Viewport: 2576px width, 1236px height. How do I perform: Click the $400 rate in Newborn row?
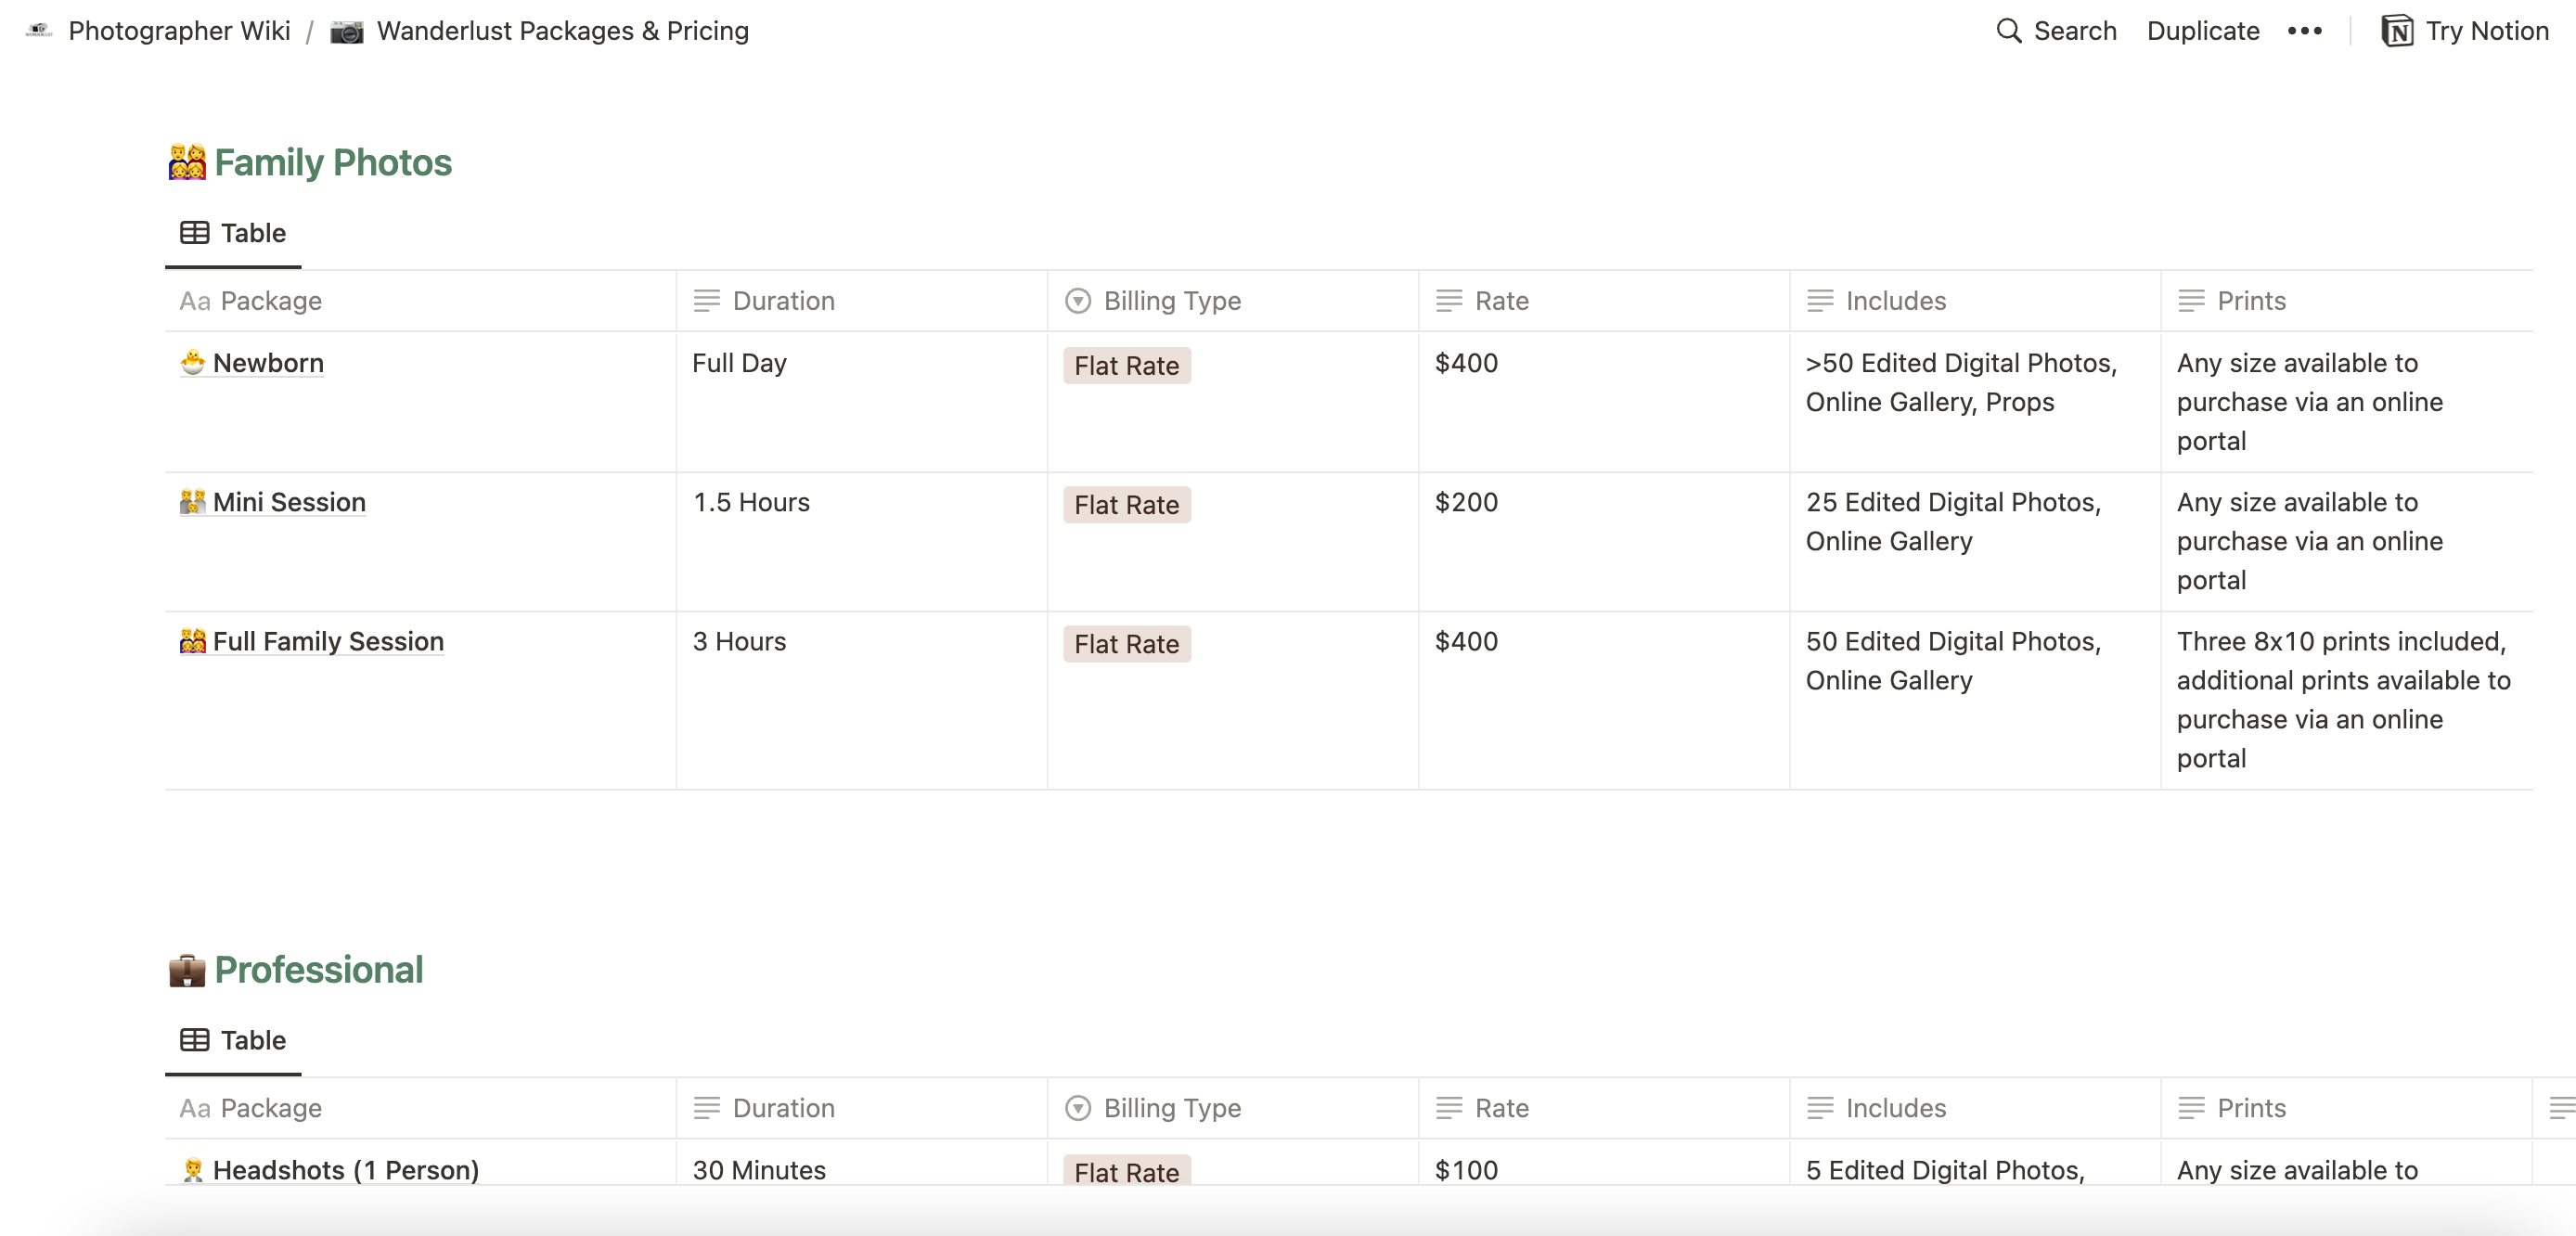pyautogui.click(x=1466, y=362)
